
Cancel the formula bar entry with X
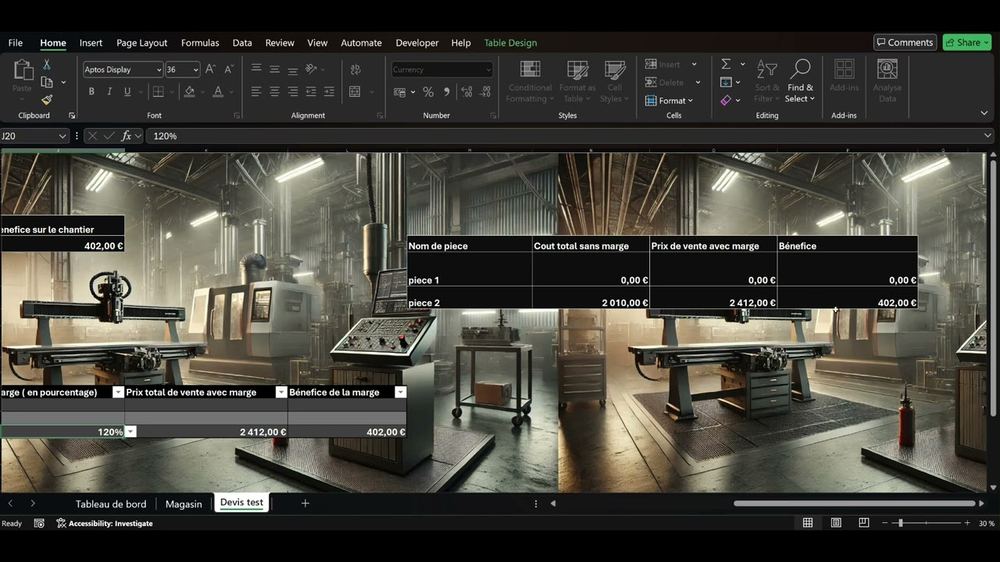tap(92, 136)
